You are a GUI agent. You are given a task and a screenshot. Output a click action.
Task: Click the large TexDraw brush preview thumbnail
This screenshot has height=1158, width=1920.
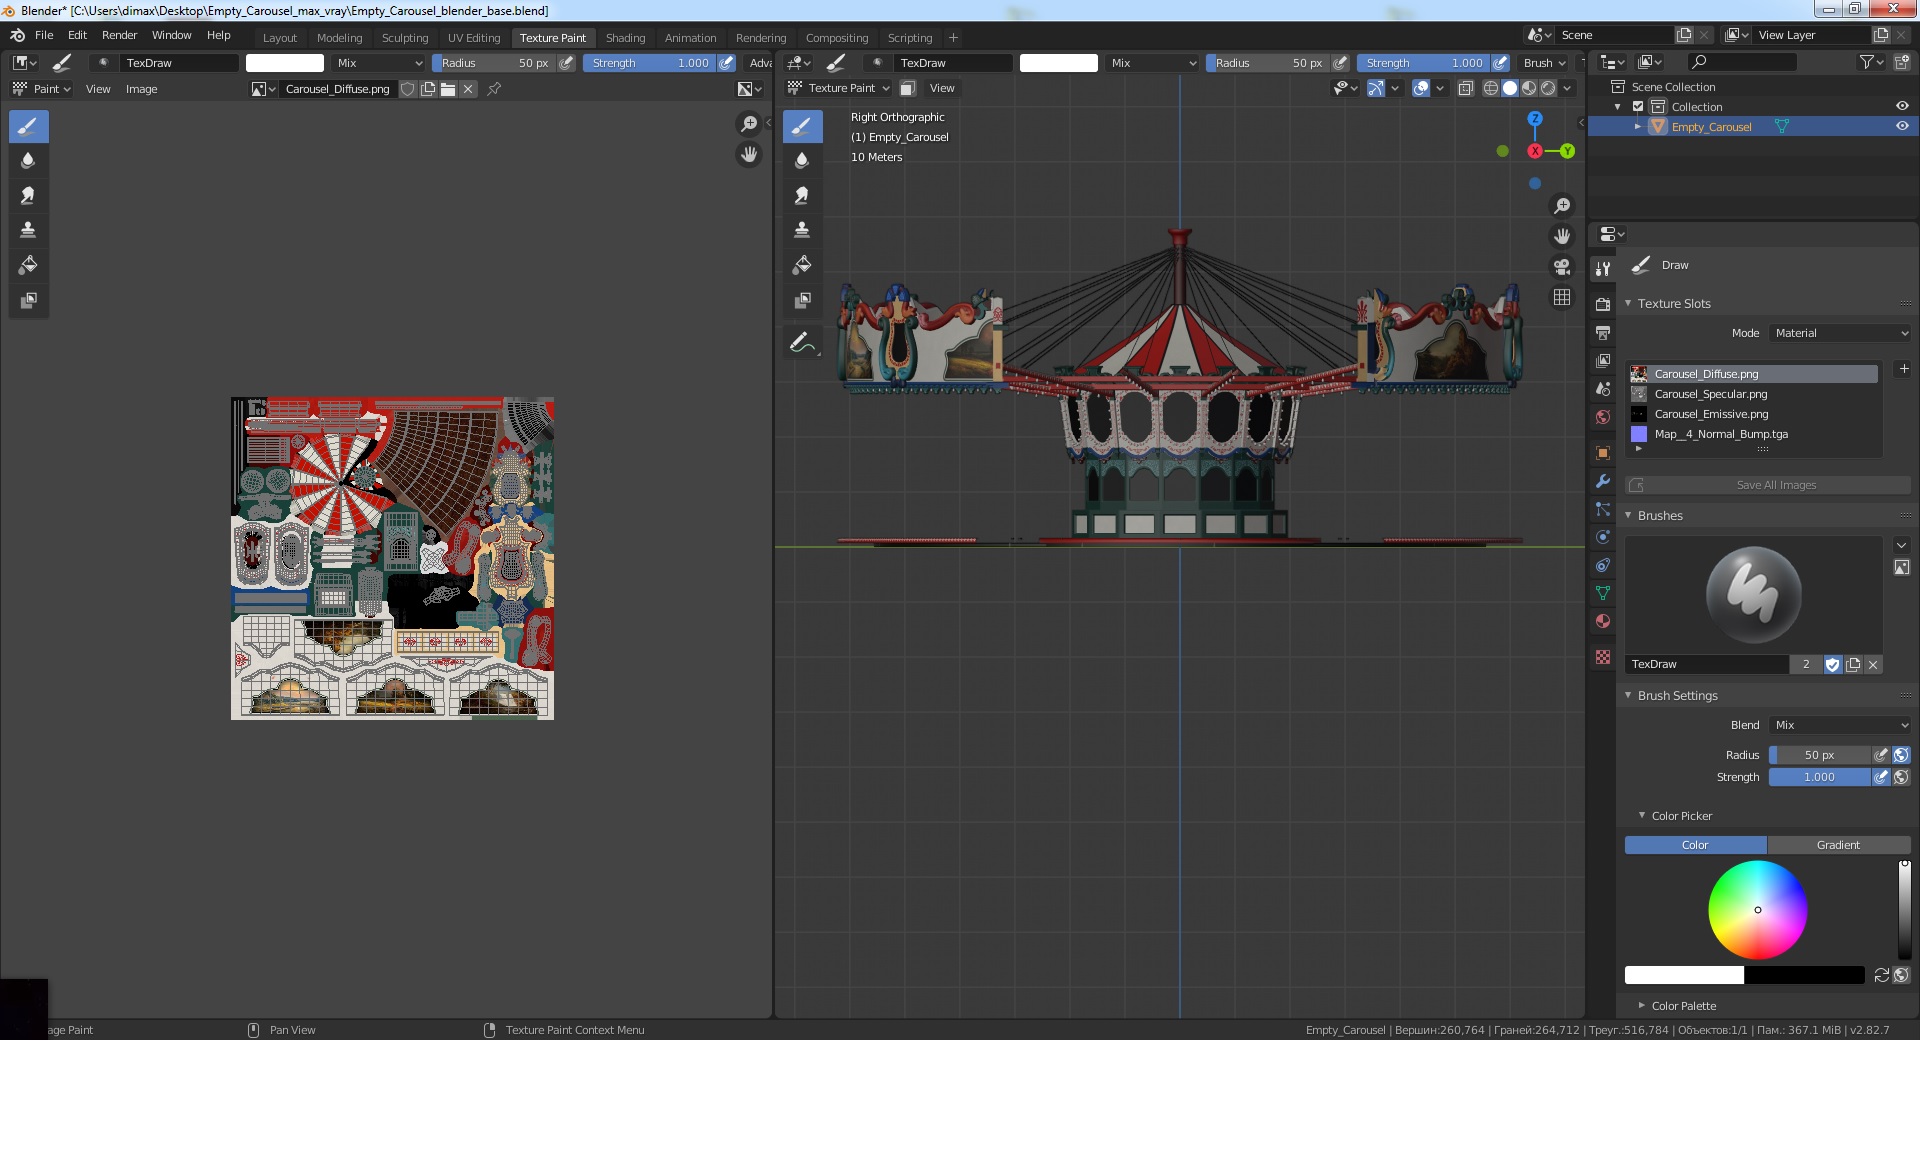(x=1754, y=595)
